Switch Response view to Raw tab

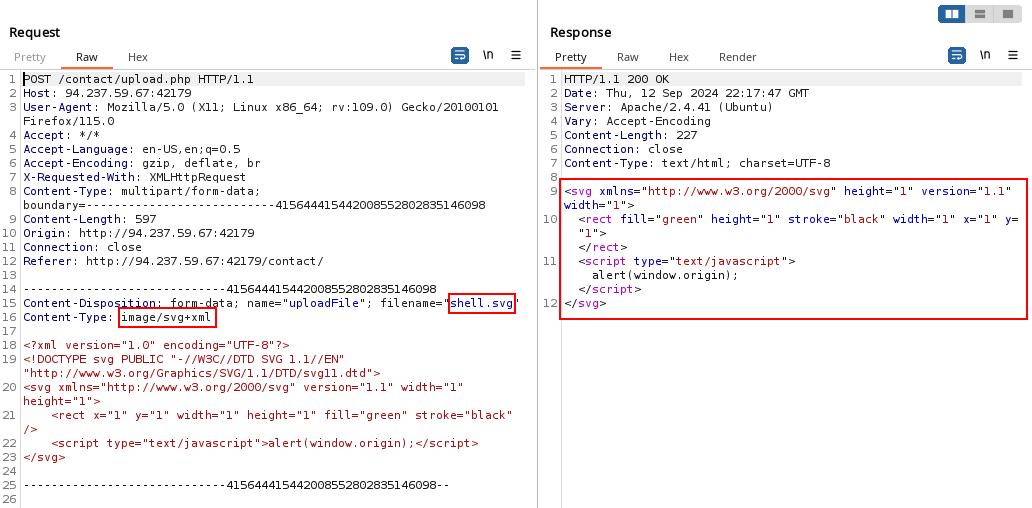(x=627, y=57)
